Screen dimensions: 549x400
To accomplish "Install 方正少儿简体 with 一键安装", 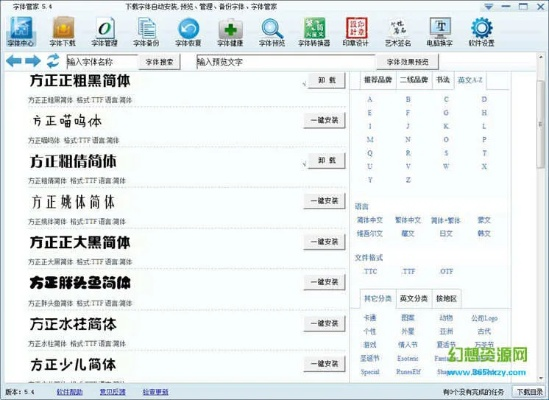I will tap(325, 364).
